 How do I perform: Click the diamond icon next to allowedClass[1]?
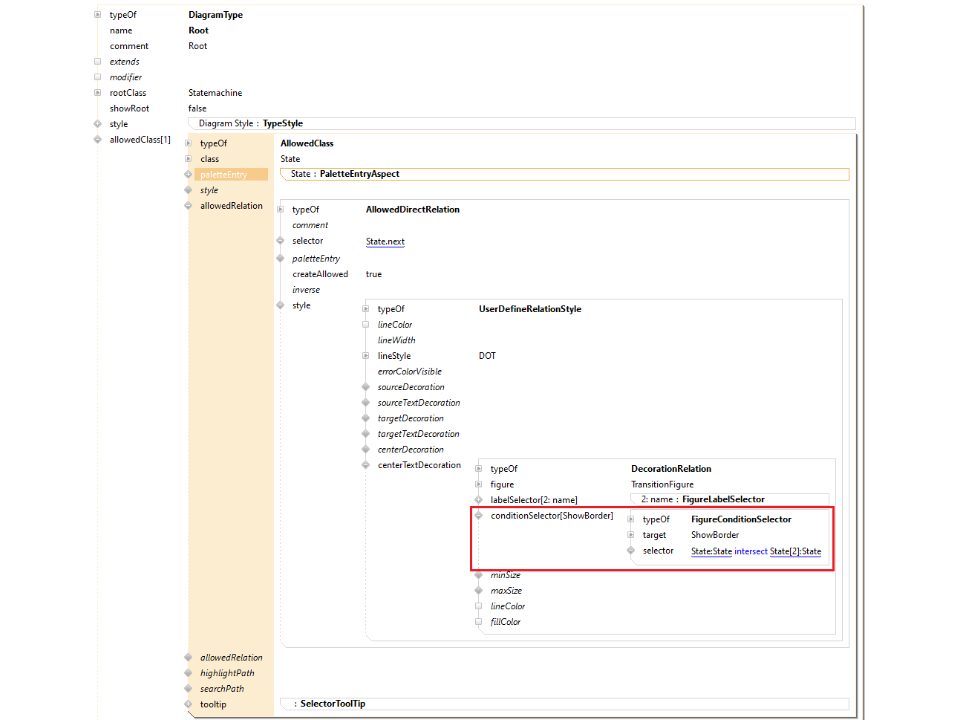tap(98, 140)
